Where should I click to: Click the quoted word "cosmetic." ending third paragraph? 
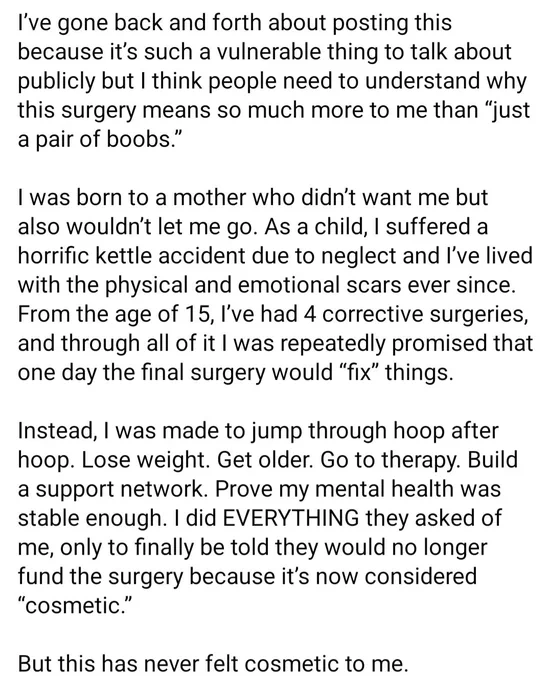click(x=73, y=605)
